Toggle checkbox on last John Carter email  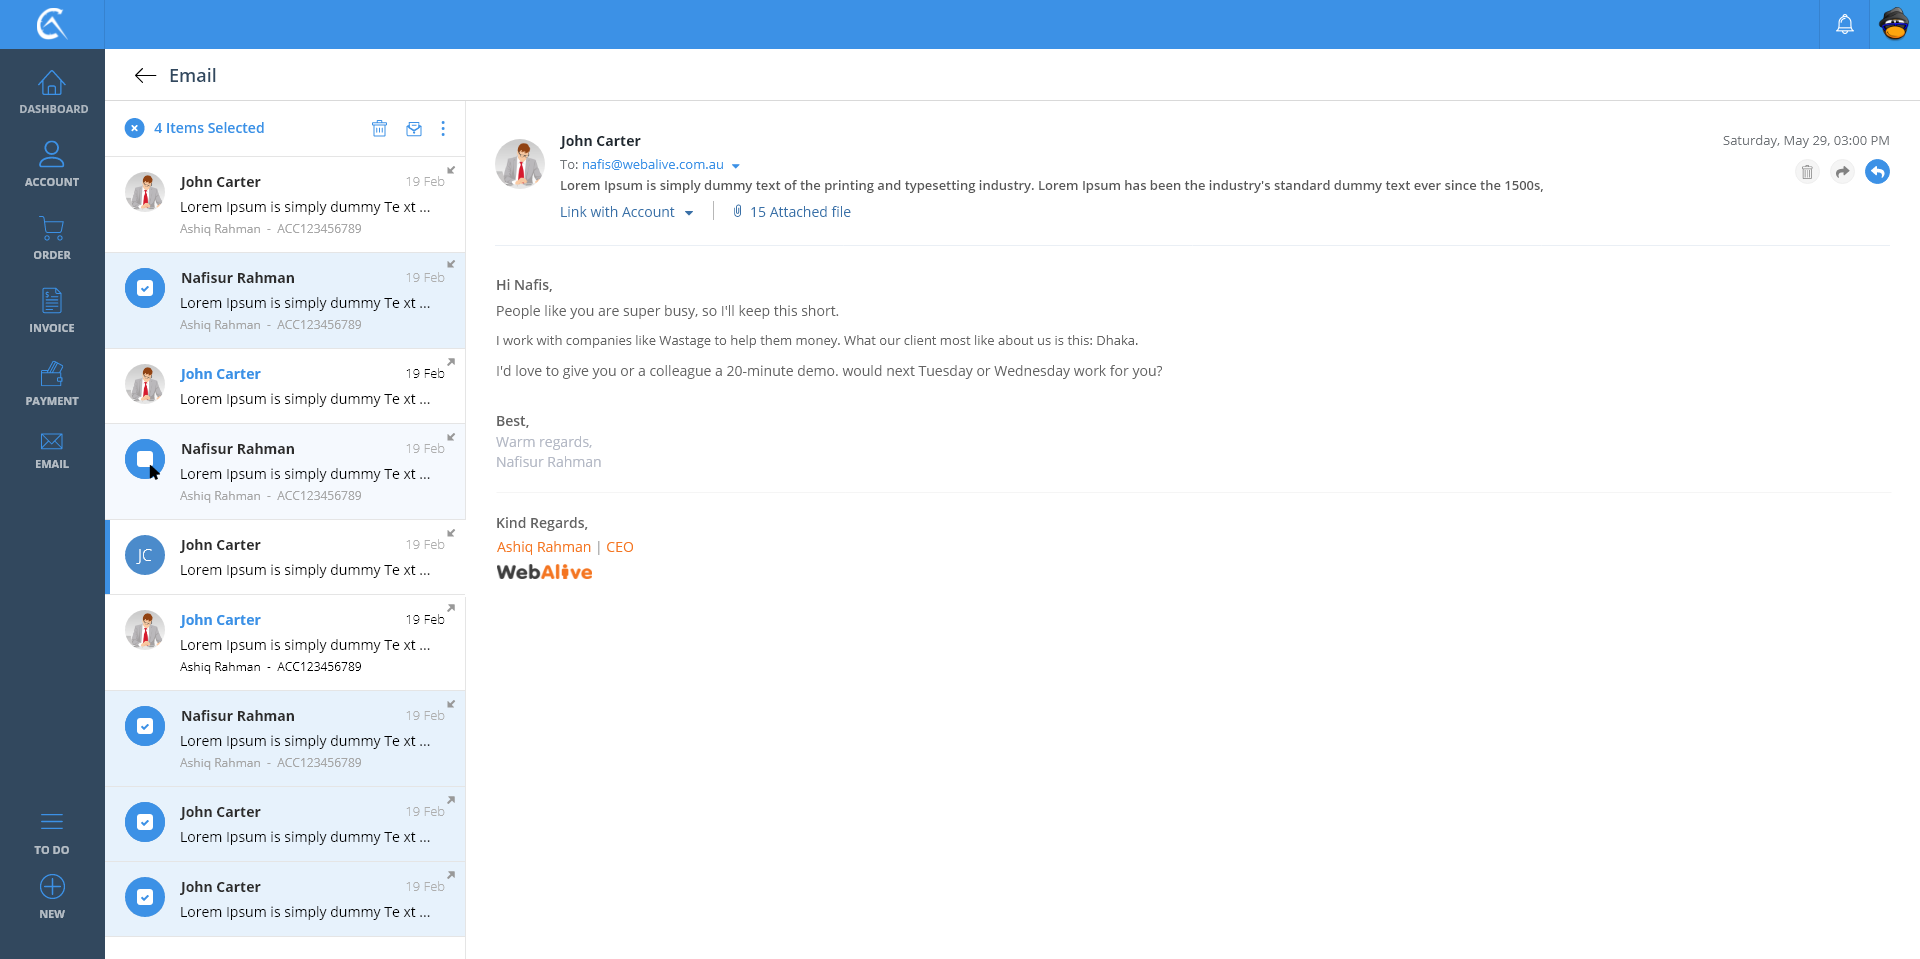(145, 897)
